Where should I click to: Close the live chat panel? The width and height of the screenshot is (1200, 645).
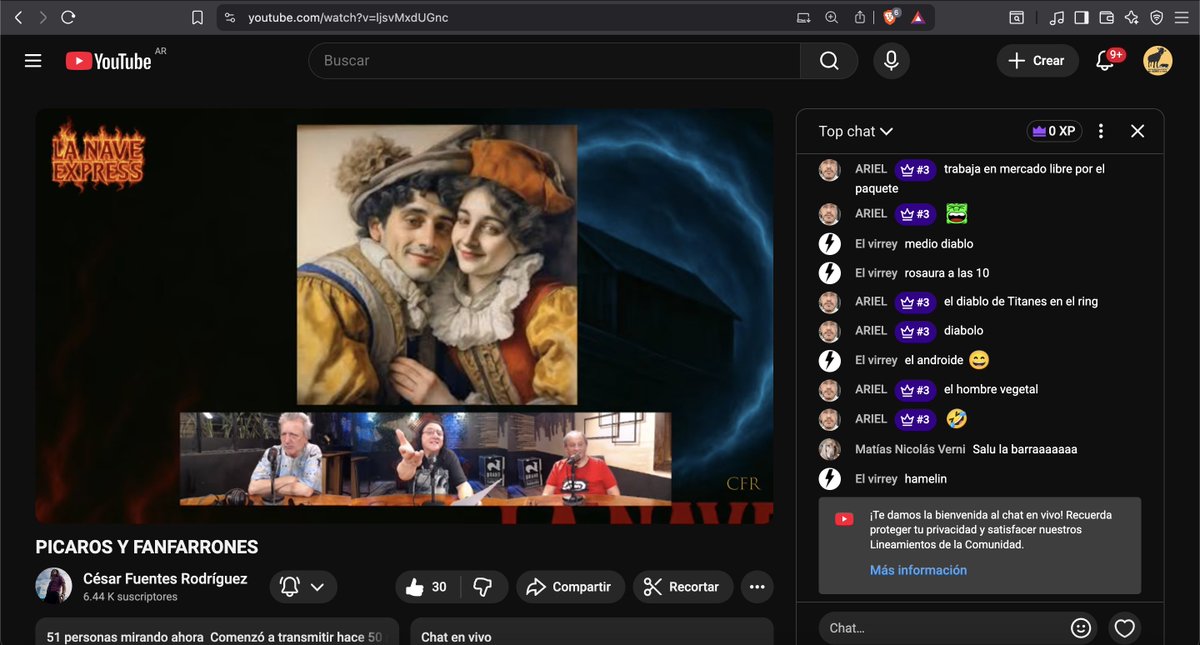[x=1137, y=131]
